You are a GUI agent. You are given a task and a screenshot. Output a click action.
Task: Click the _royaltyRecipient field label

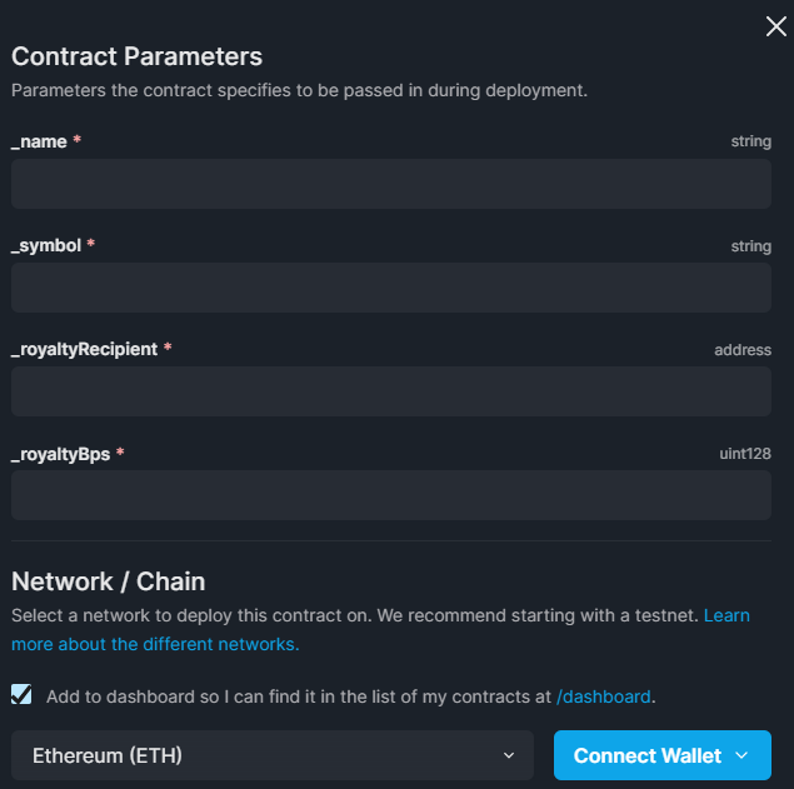click(84, 350)
